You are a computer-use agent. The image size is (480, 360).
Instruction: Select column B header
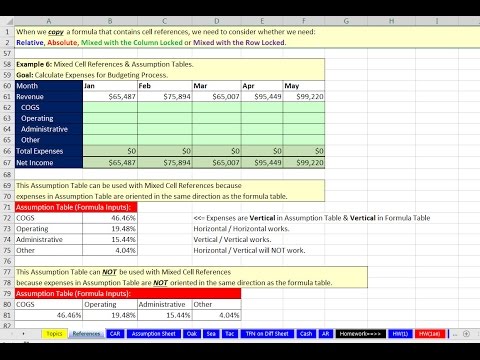click(x=110, y=21)
